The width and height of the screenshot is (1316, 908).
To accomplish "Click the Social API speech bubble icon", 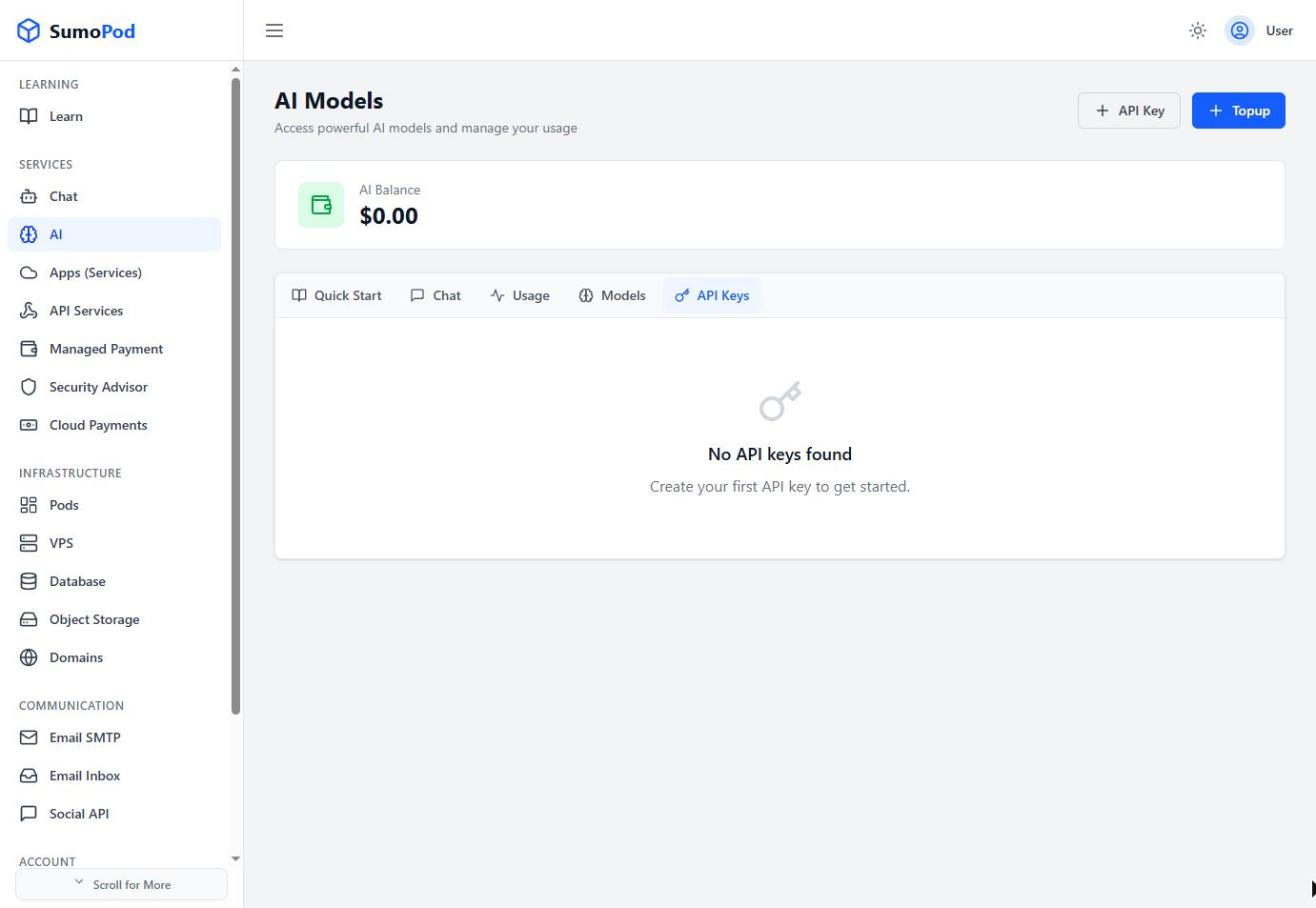I will [29, 814].
